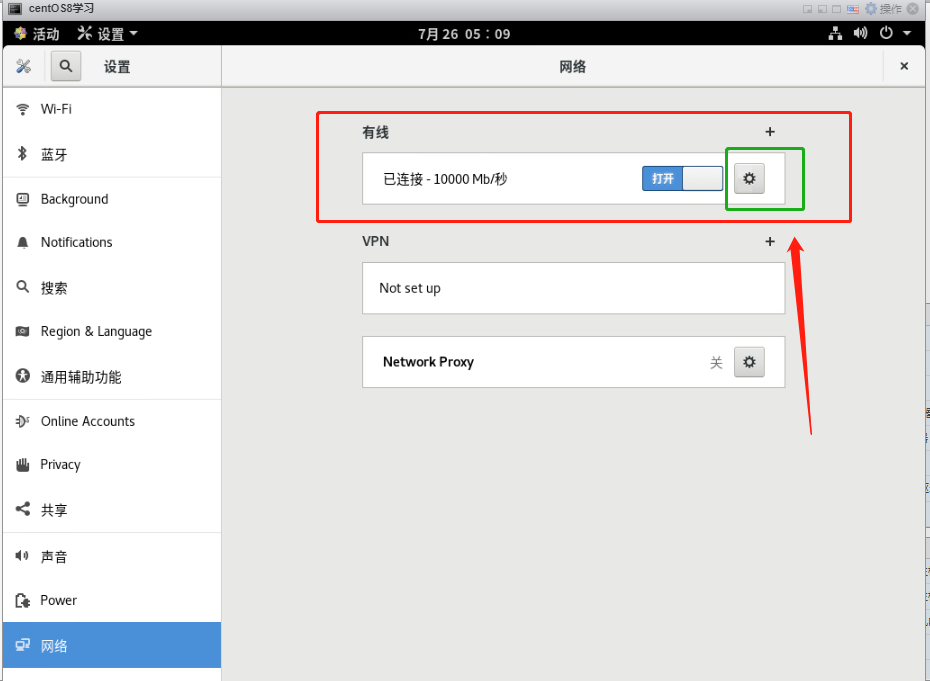Open the Privacy settings panel
Screen dimensions: 930x681
(x=112, y=464)
